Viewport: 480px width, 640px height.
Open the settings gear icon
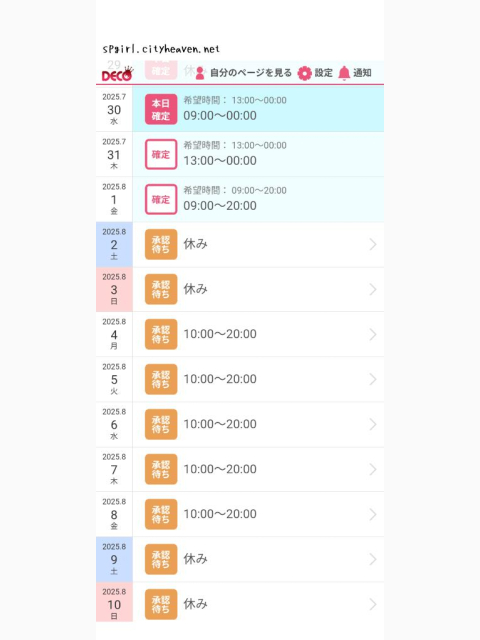click(x=304, y=73)
